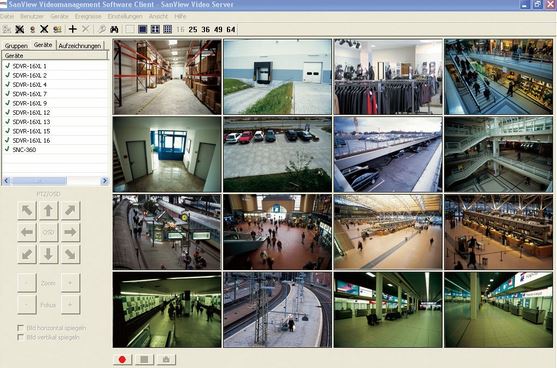Open the Aufzeichnungen tab

[80, 46]
